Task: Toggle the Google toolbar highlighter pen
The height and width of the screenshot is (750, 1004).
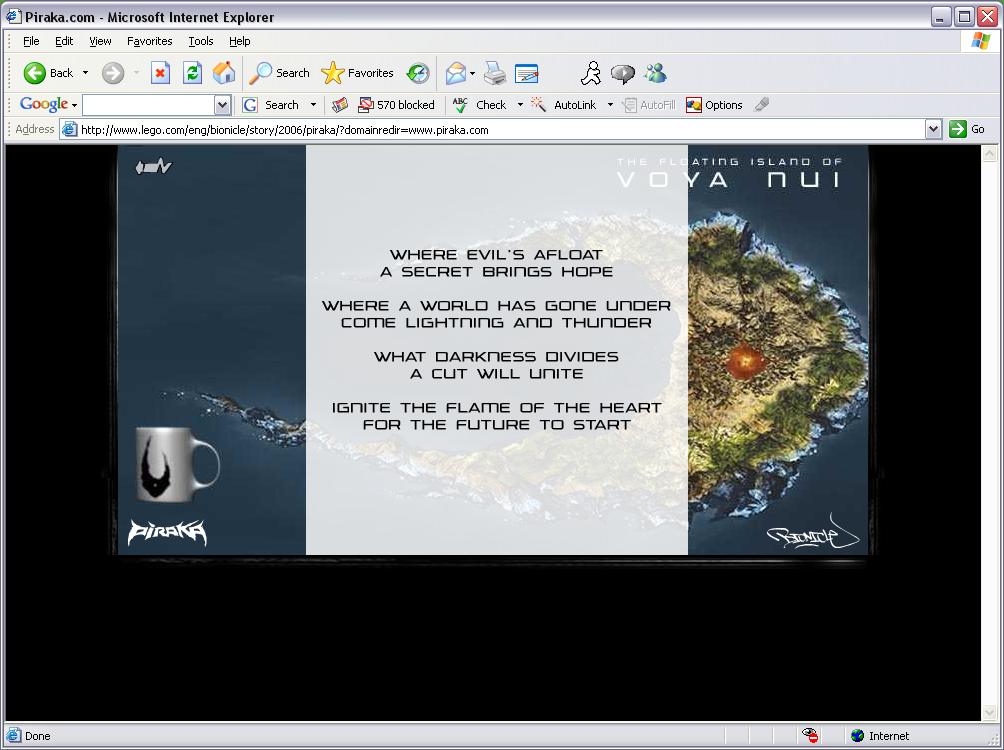Action: [x=762, y=105]
